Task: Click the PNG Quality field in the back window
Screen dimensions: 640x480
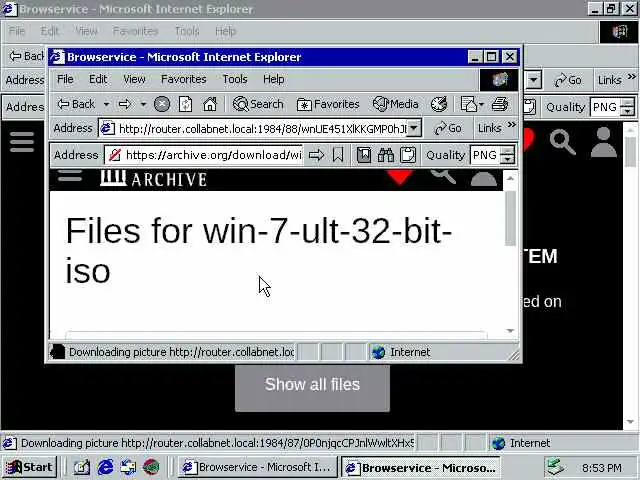Action: pyautogui.click(x=604, y=107)
